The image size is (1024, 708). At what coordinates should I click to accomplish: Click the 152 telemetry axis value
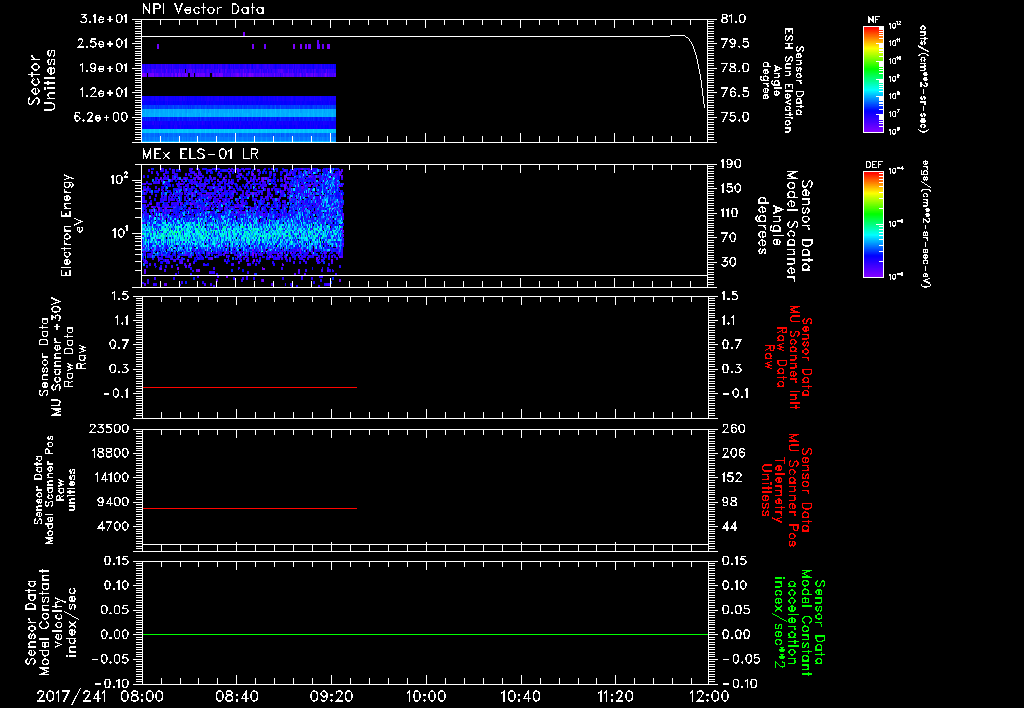click(x=733, y=477)
